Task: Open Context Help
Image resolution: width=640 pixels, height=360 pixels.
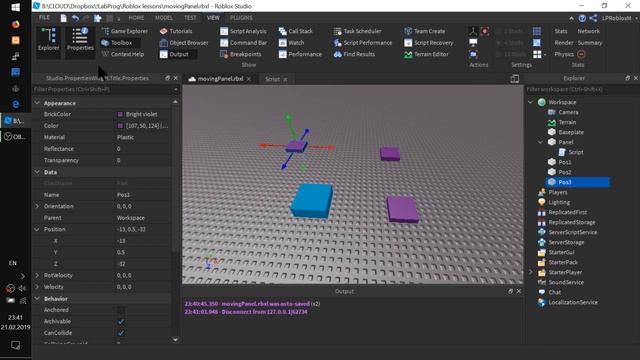Action: tap(122, 54)
